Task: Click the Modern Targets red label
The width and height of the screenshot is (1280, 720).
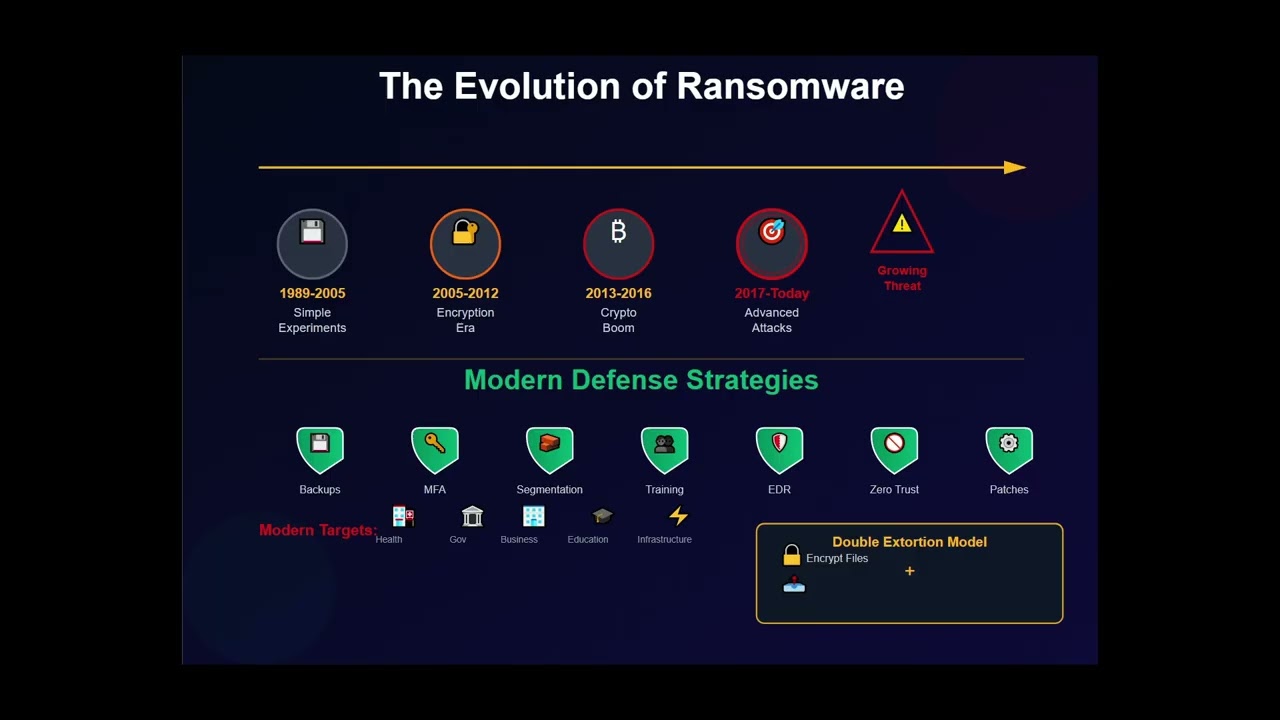Action: tap(318, 530)
